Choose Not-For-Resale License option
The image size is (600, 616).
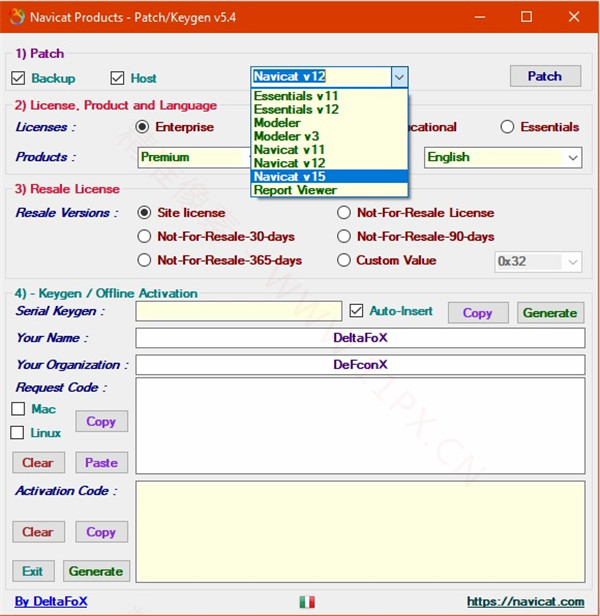click(344, 213)
